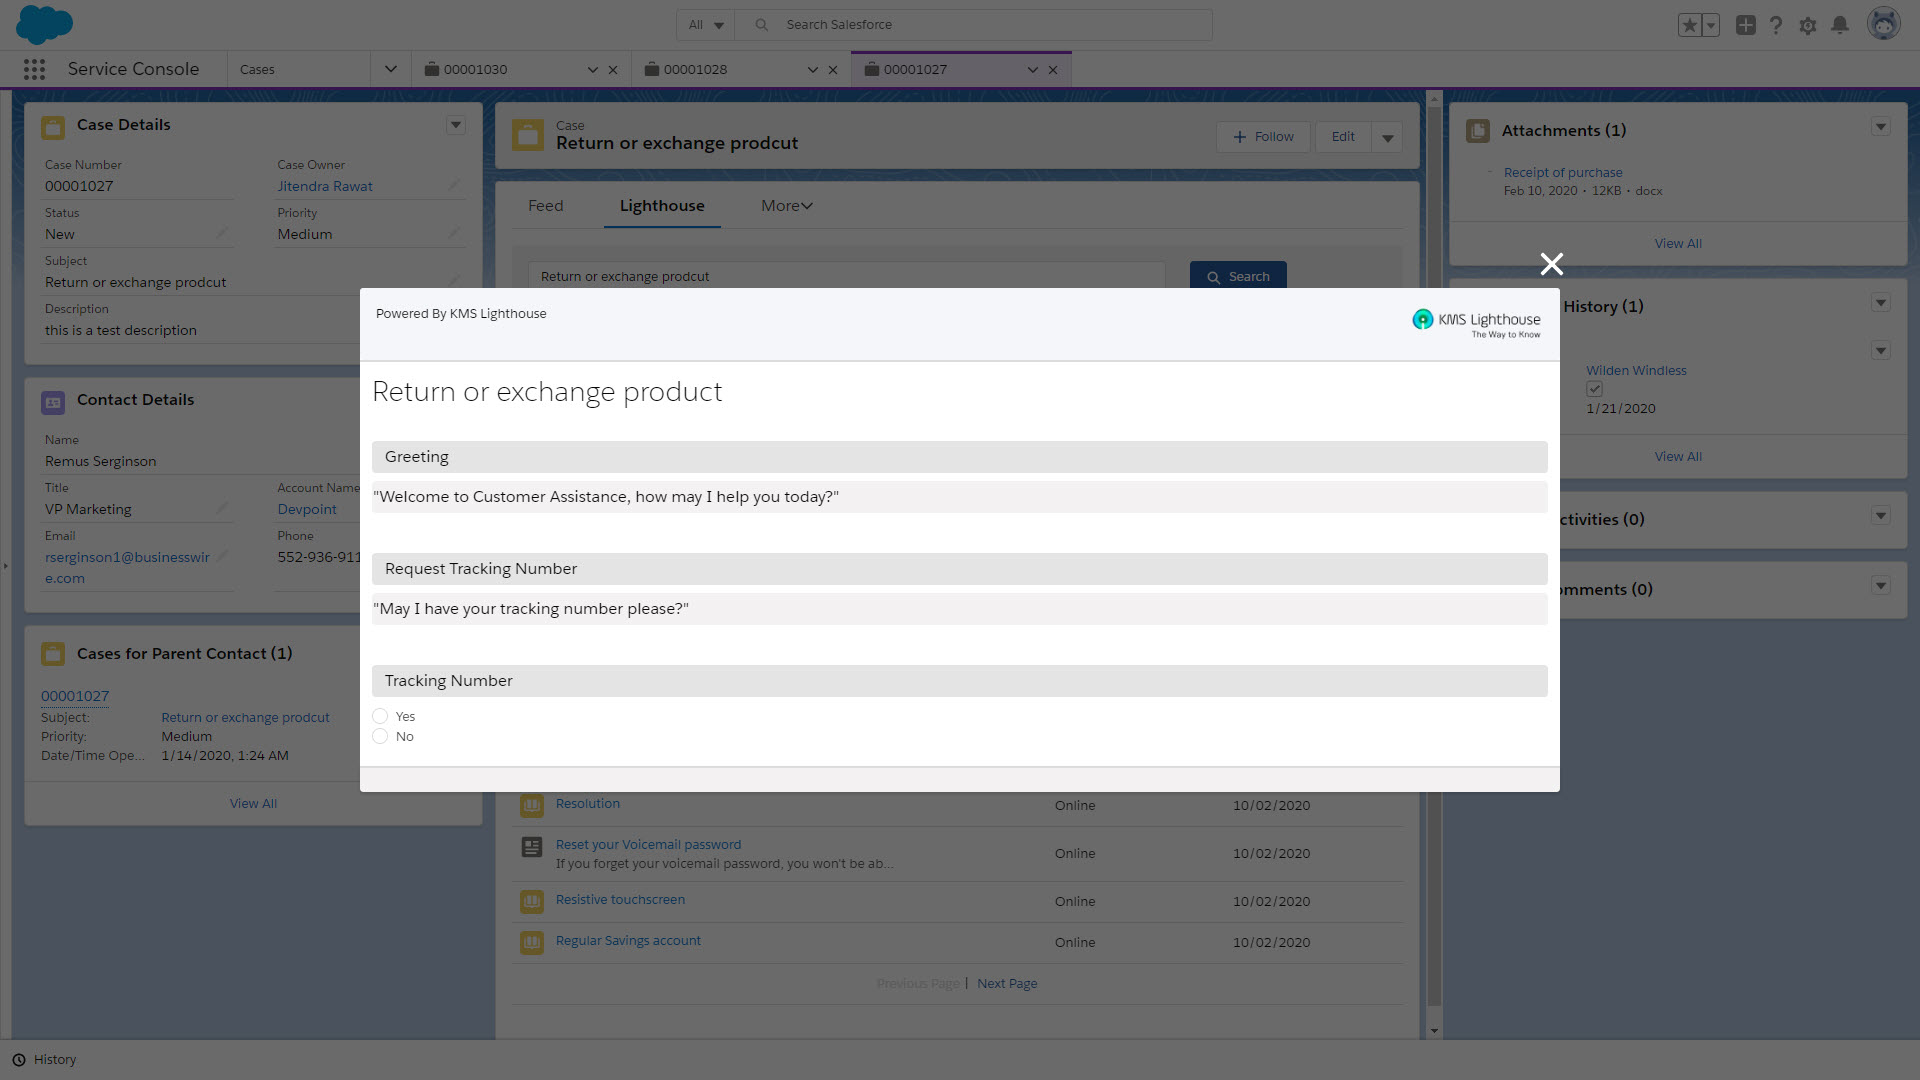This screenshot has height=1080, width=1920.
Task: Toggle the Wilden Windless task checkbox
Action: [x=1594, y=389]
